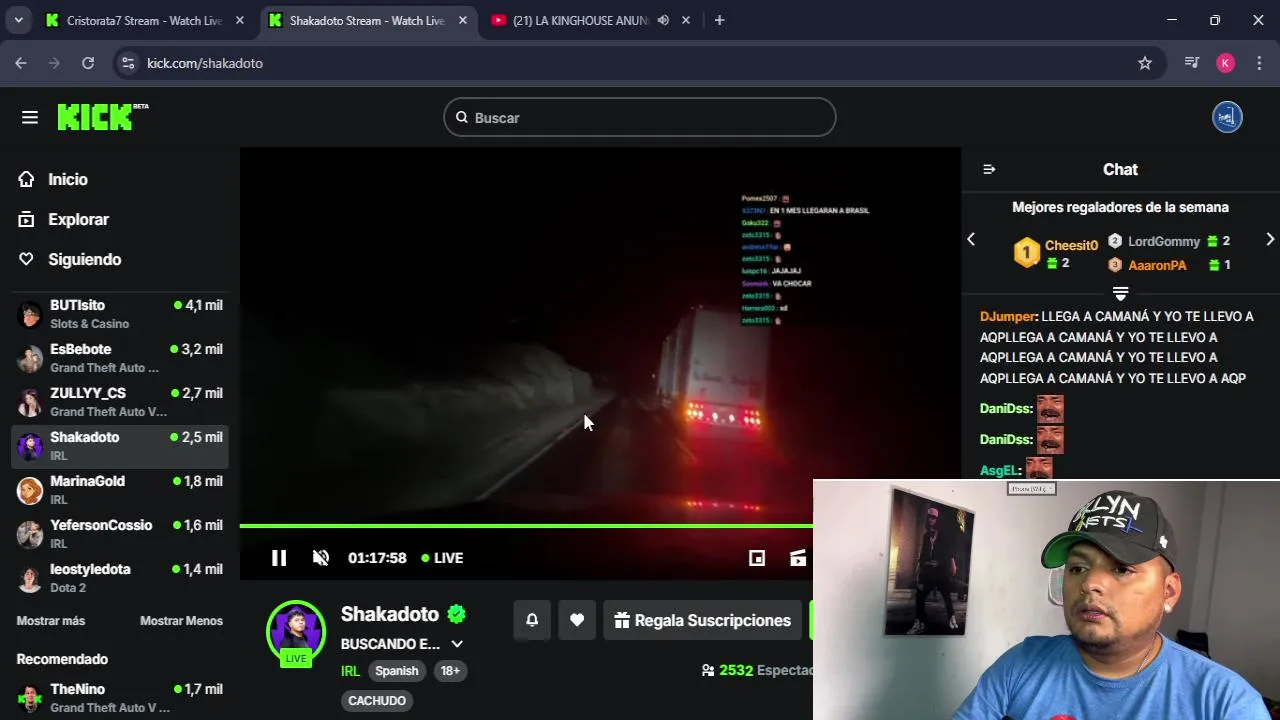This screenshot has height=720, width=1280.
Task: Jump to LIVE position
Action: click(442, 558)
